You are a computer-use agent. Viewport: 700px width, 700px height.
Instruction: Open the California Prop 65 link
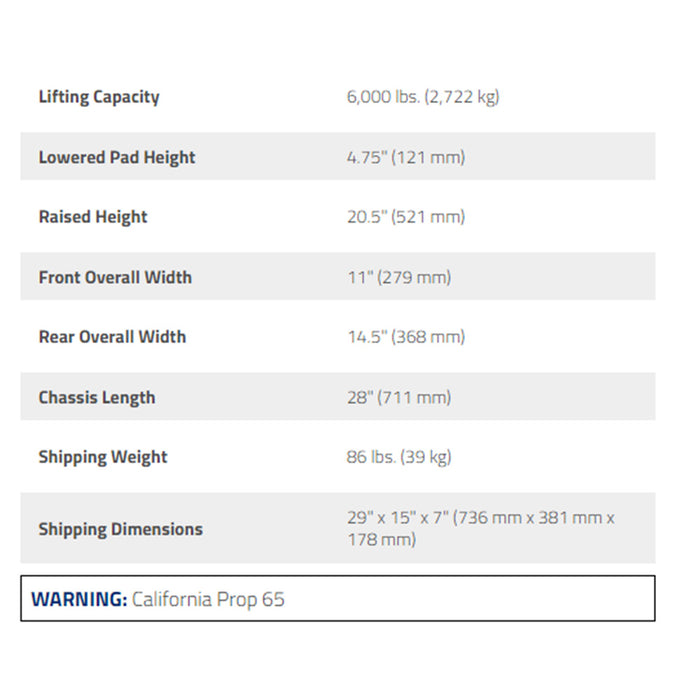208,599
